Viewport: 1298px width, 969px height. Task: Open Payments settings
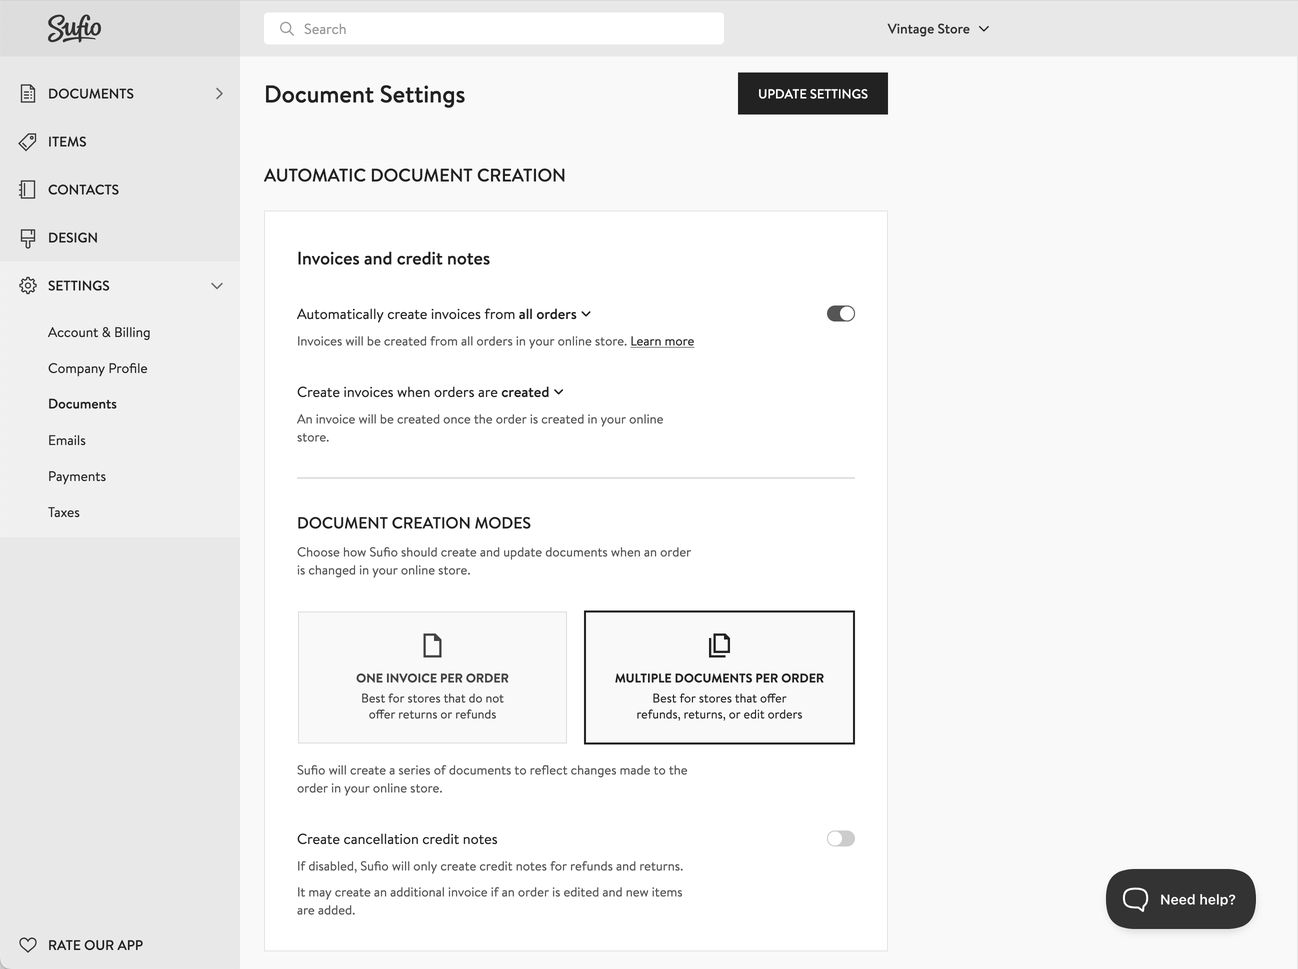point(77,476)
